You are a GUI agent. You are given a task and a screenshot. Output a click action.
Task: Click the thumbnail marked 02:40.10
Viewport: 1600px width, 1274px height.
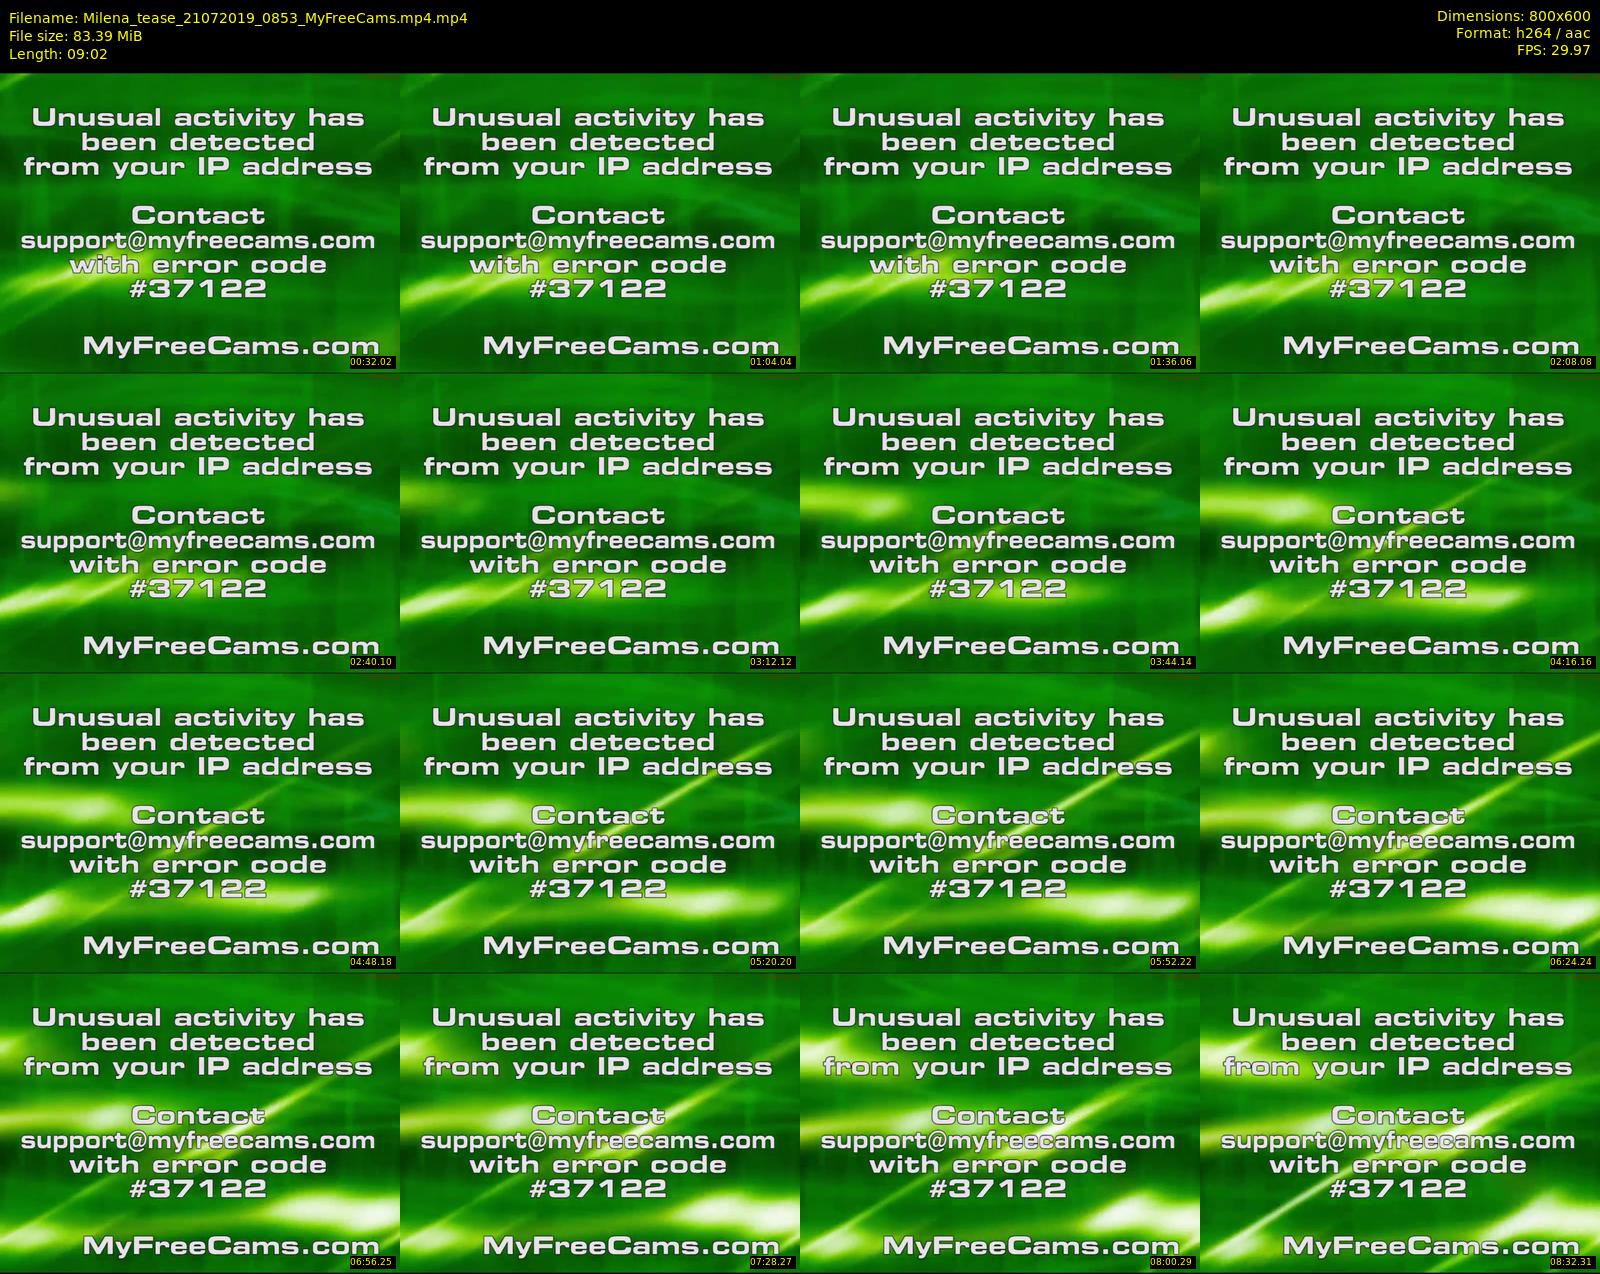199,522
